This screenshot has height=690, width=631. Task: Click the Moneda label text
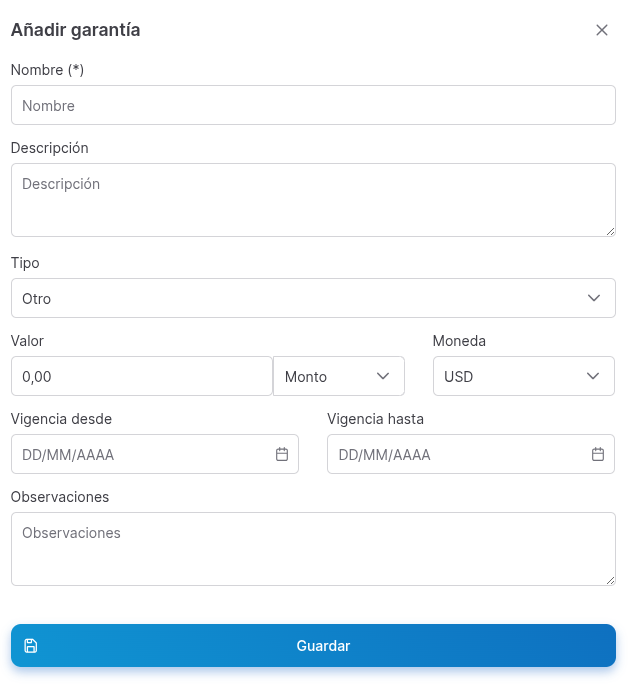click(x=459, y=341)
